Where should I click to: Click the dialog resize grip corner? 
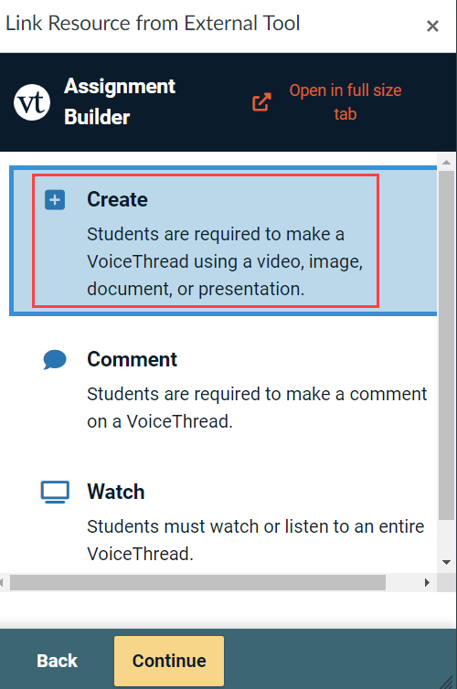tap(448, 680)
